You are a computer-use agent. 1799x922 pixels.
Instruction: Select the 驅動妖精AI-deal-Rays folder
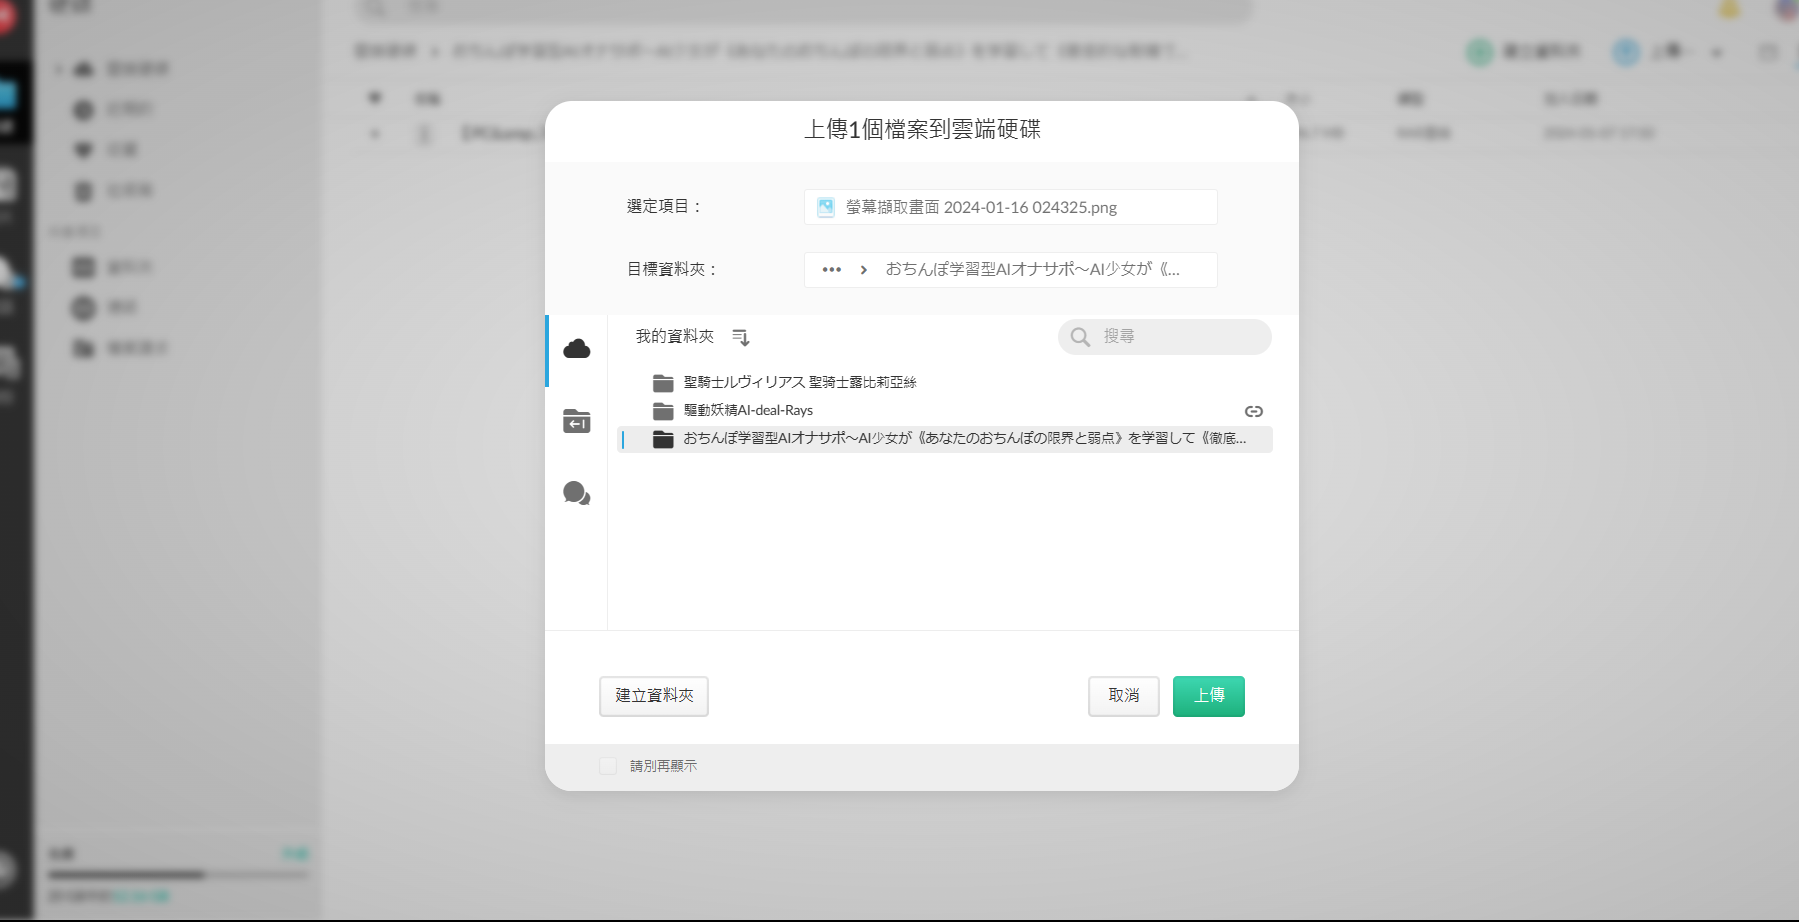748,411
